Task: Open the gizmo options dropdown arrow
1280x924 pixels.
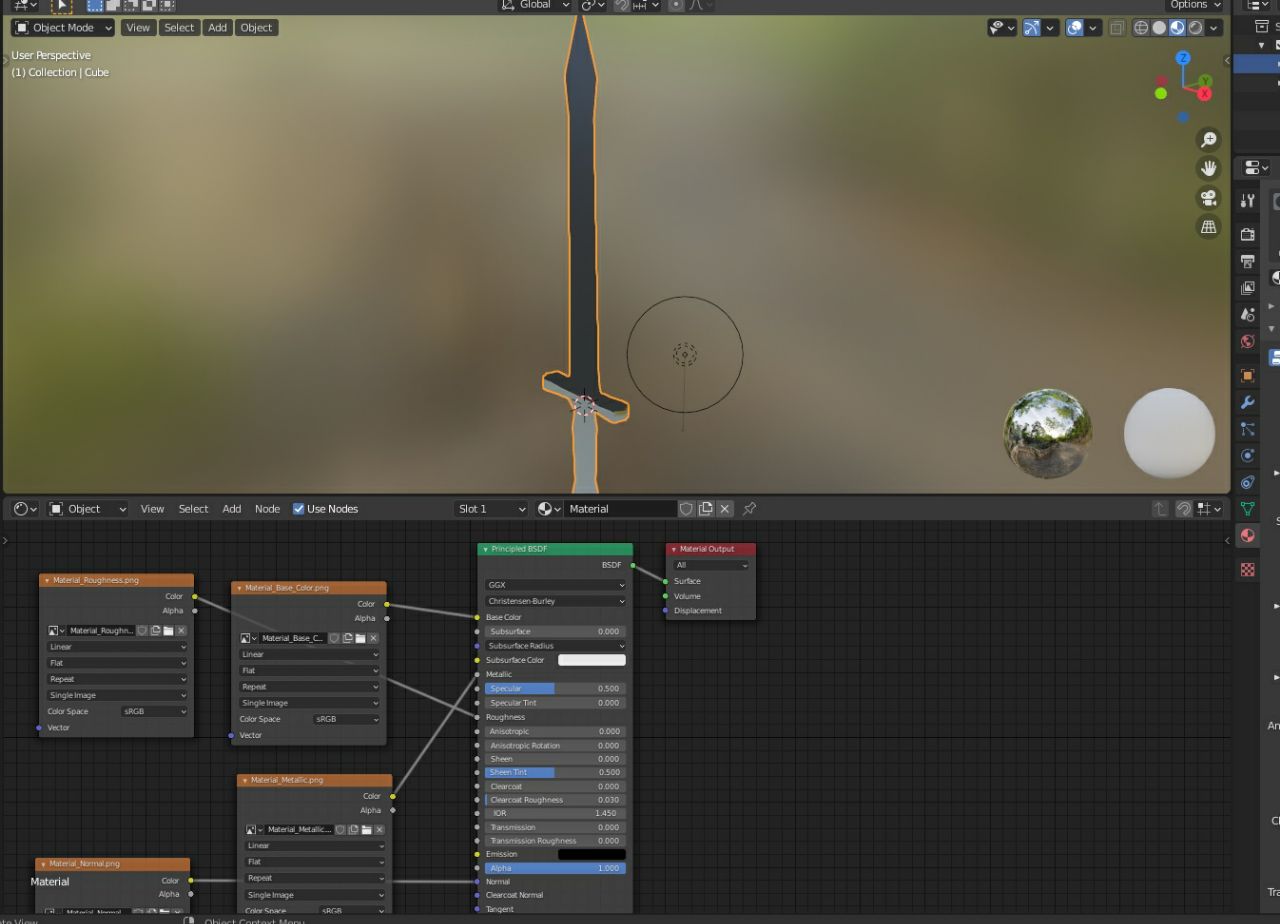Action: [1051, 28]
